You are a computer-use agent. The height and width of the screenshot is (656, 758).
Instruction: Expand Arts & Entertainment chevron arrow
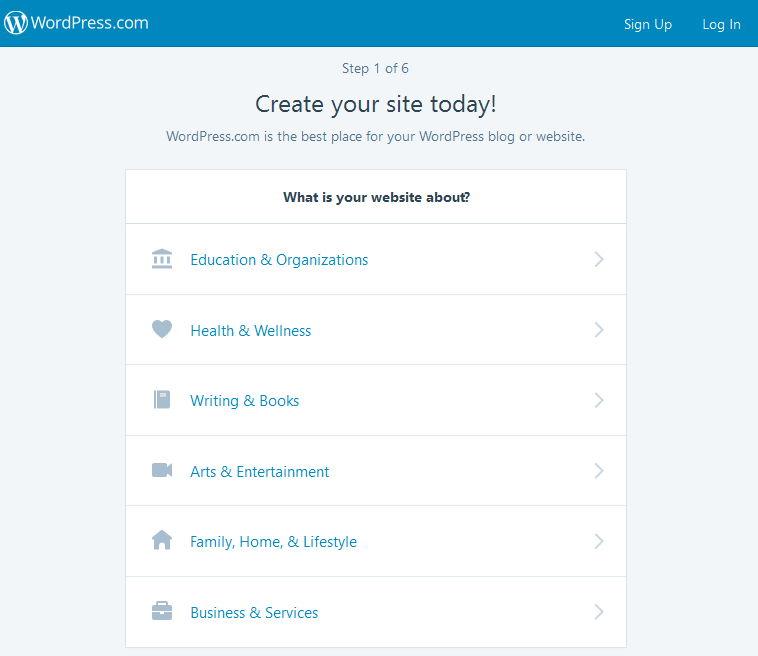(x=599, y=471)
